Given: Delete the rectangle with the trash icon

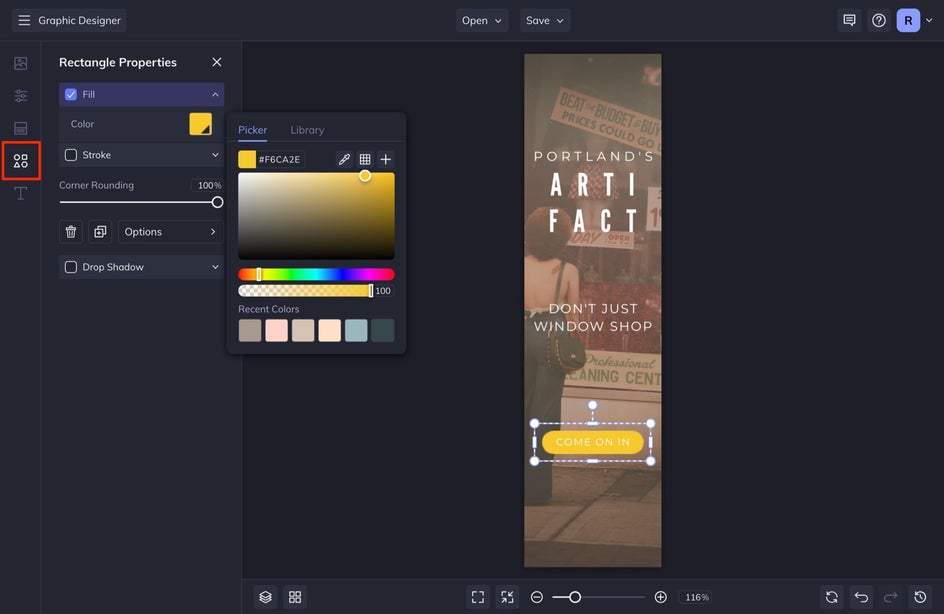Looking at the screenshot, I should [70, 232].
